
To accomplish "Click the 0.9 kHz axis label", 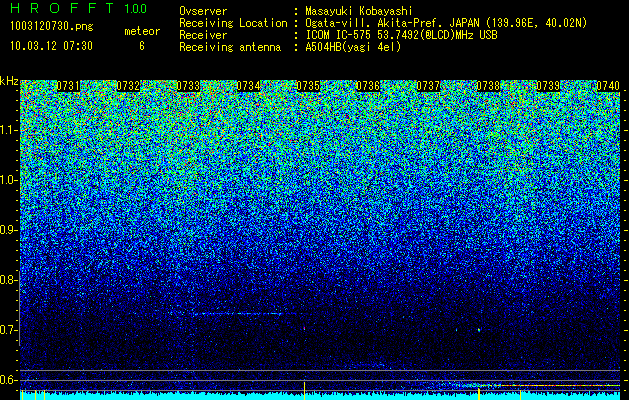I will [9, 230].
